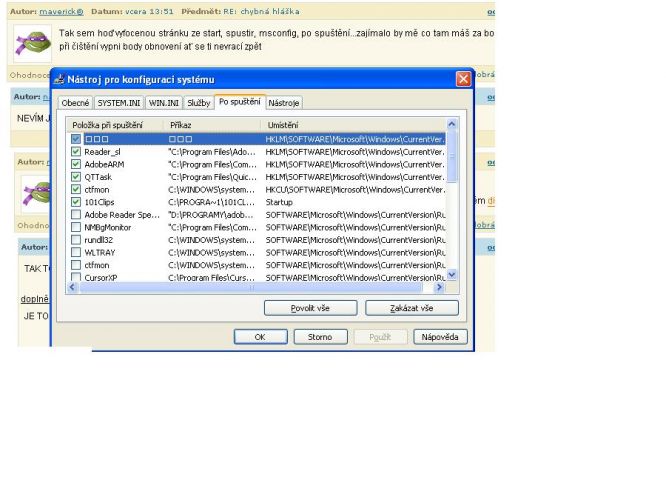Open the Nástroje tab
The height and width of the screenshot is (500, 666).
[x=284, y=103]
